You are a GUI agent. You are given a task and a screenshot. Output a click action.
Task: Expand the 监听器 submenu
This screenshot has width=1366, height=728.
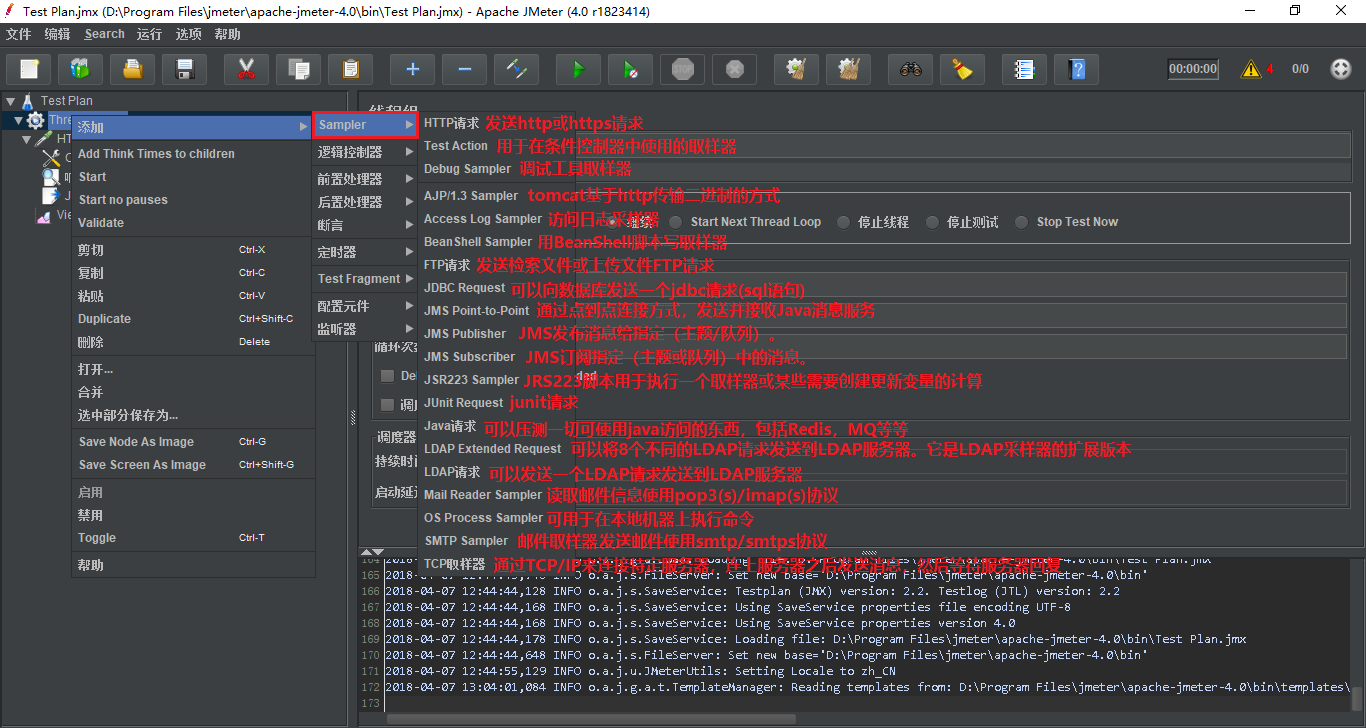click(x=365, y=329)
